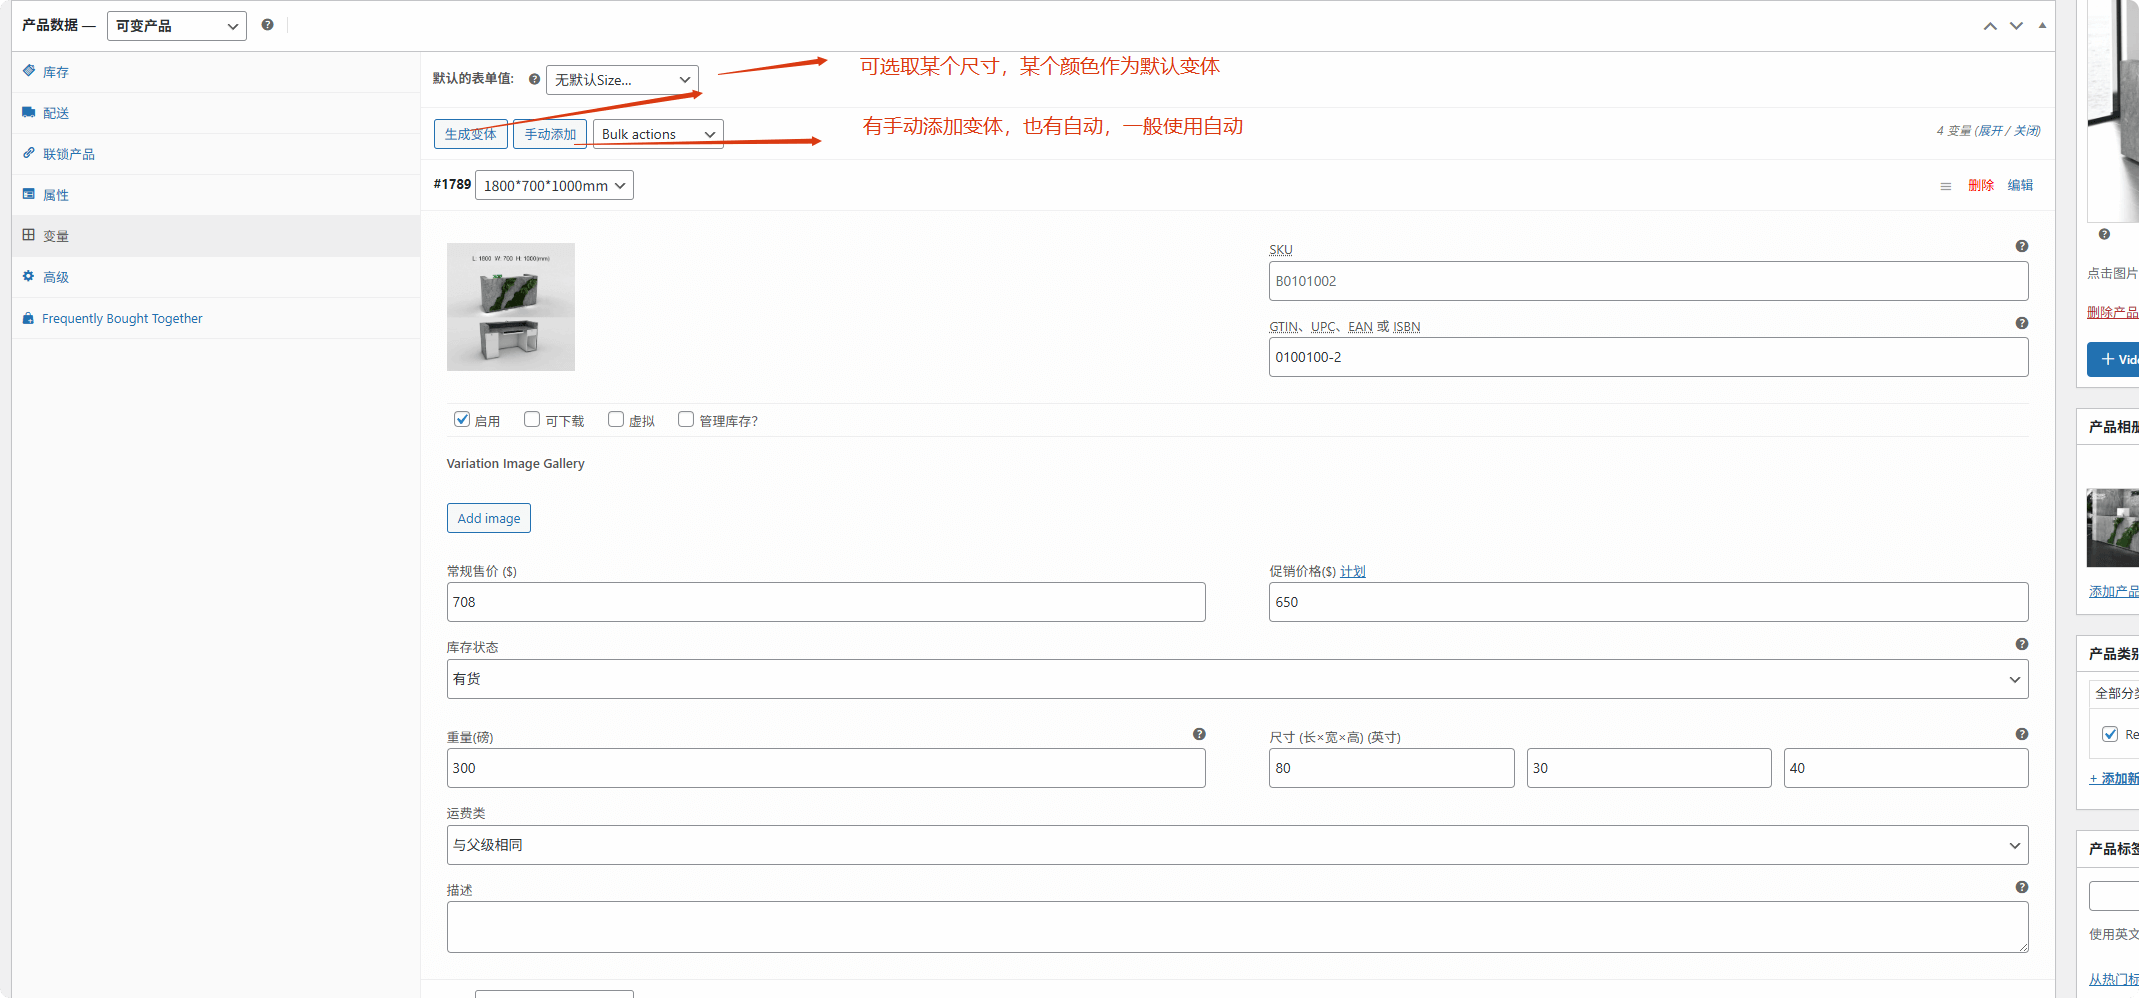The height and width of the screenshot is (998, 2139).
Task: Click the drag handle icon beside 删除
Action: [1945, 186]
